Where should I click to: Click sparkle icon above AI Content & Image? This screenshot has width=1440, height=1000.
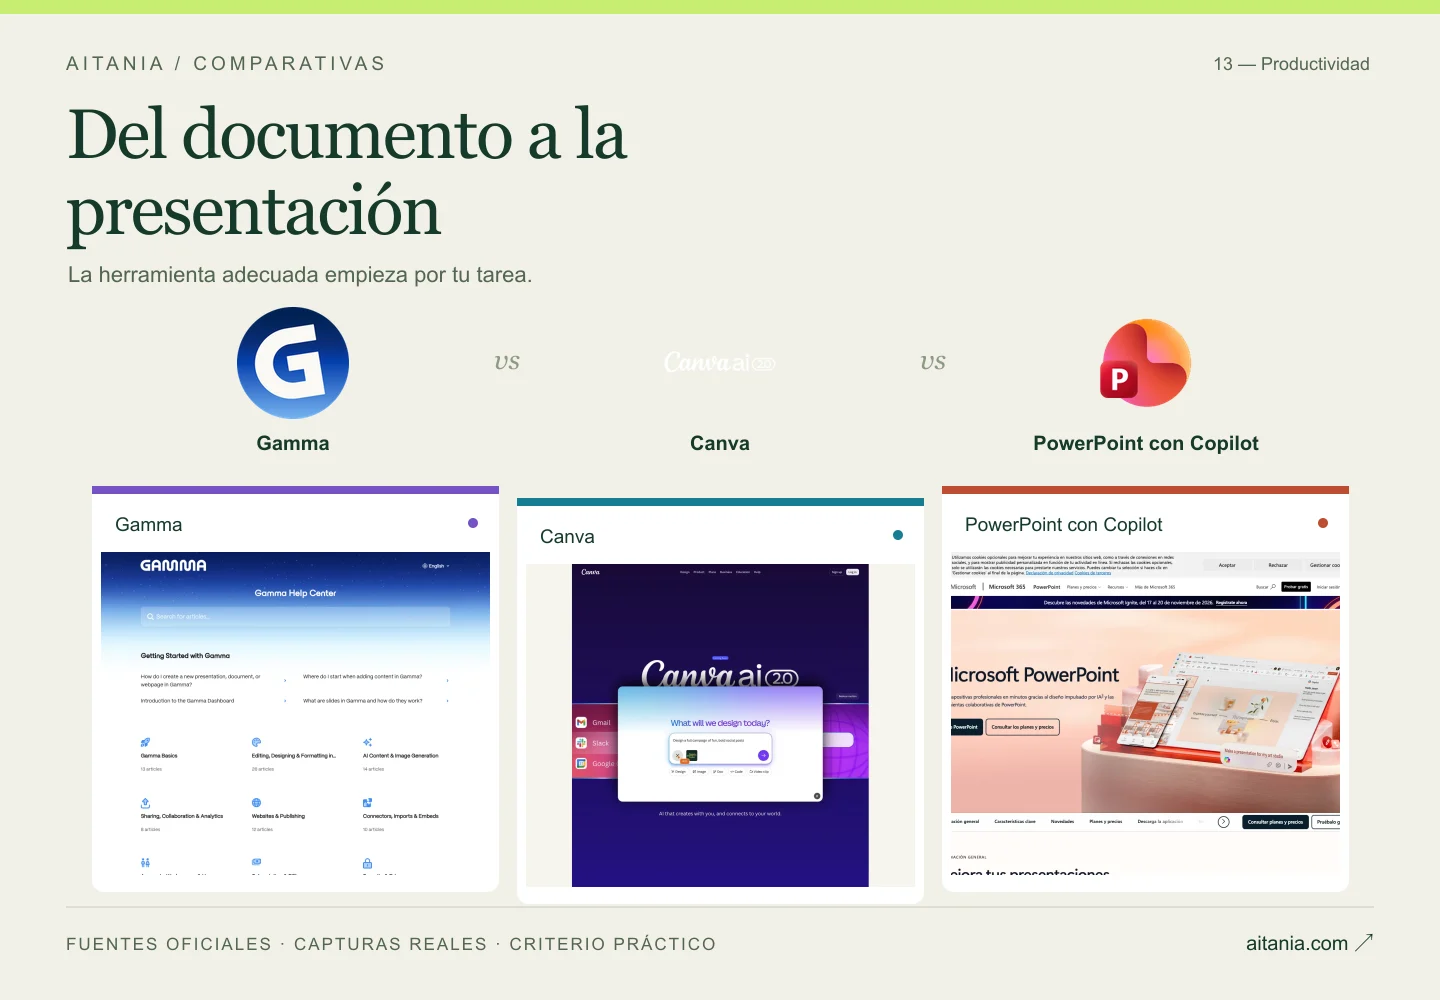pos(367,742)
